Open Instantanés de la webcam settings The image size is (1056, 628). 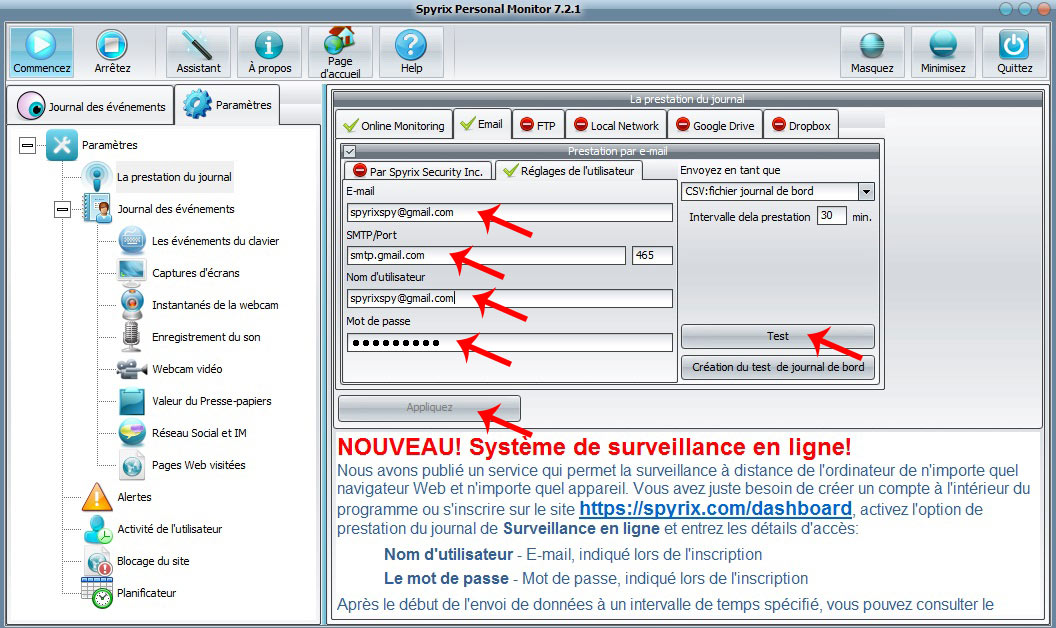[x=215, y=305]
